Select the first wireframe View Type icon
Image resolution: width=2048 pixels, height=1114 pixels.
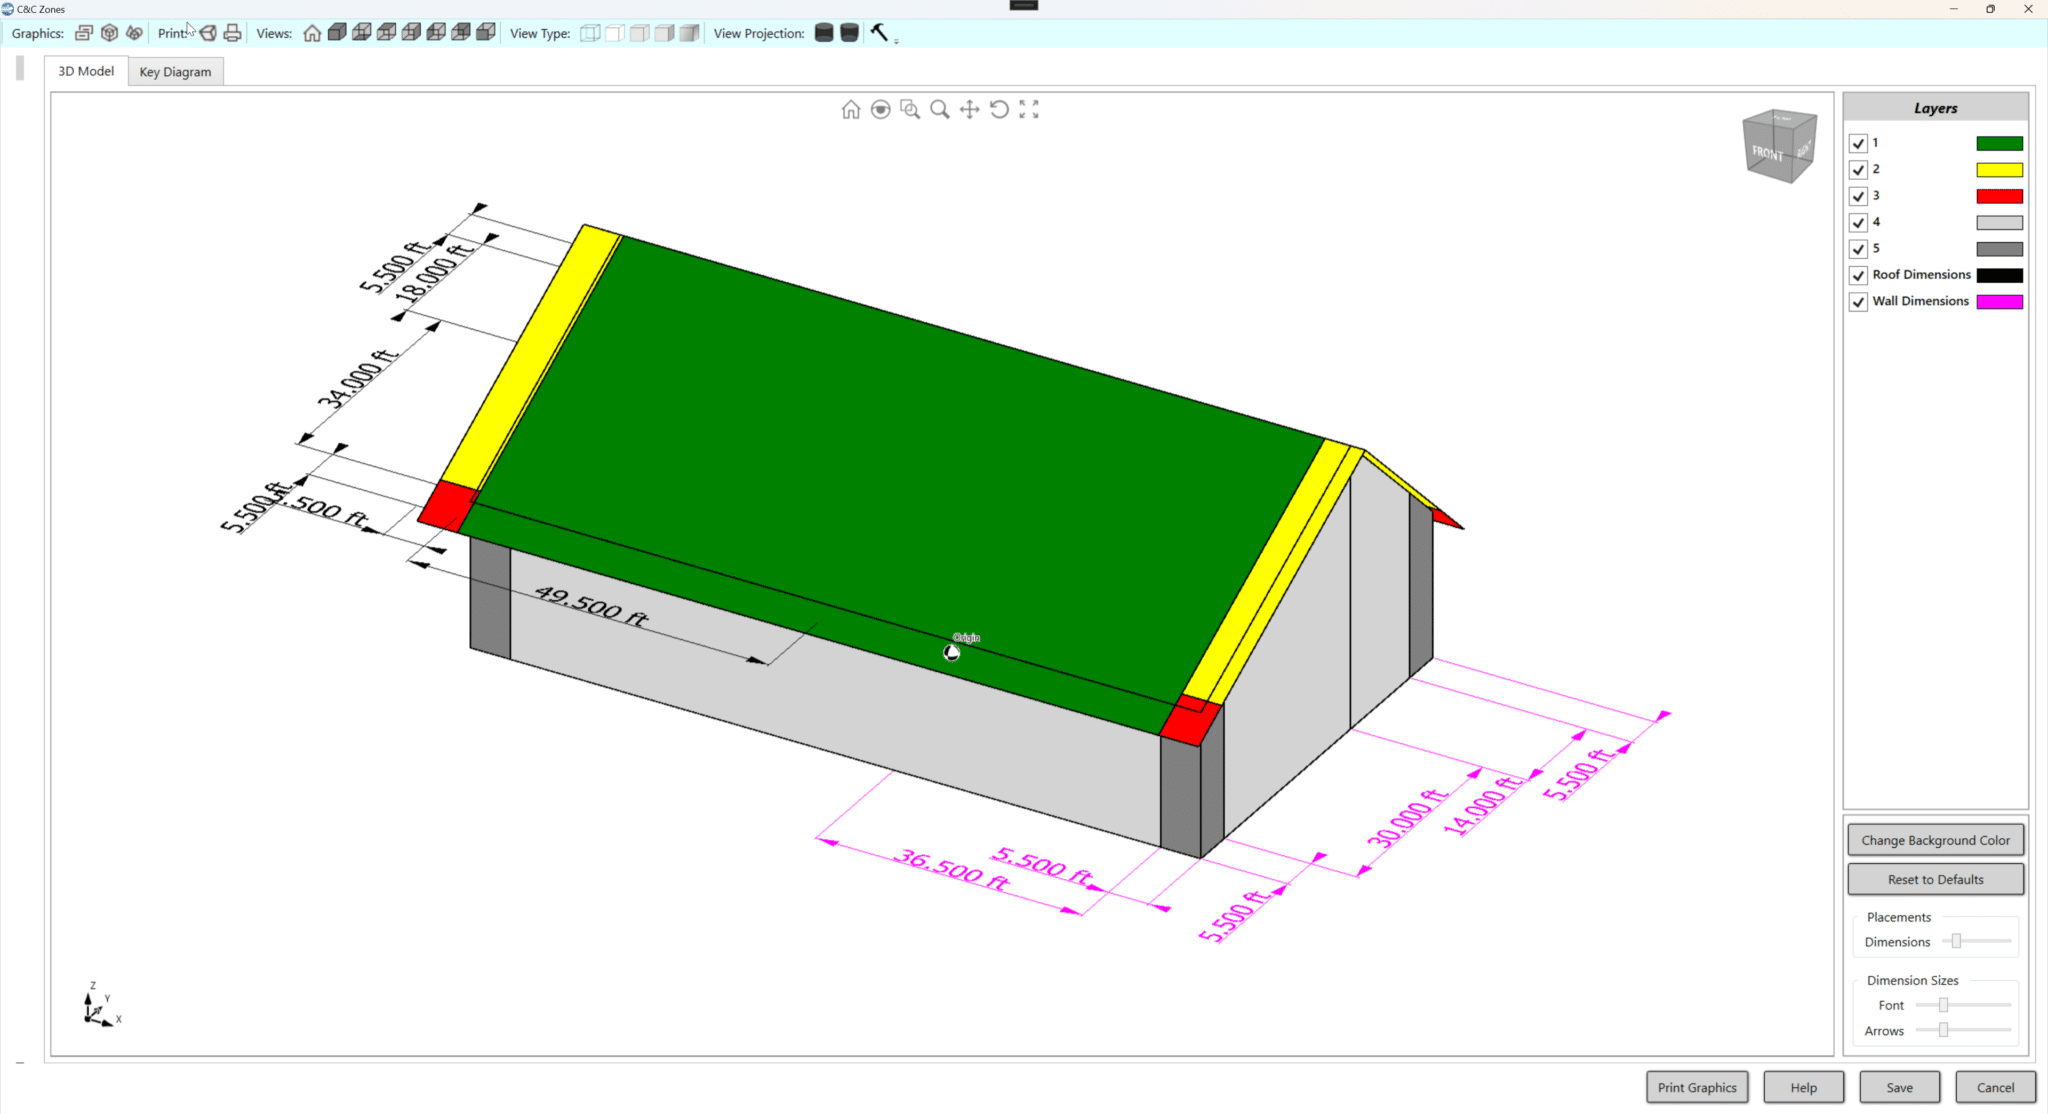point(590,33)
